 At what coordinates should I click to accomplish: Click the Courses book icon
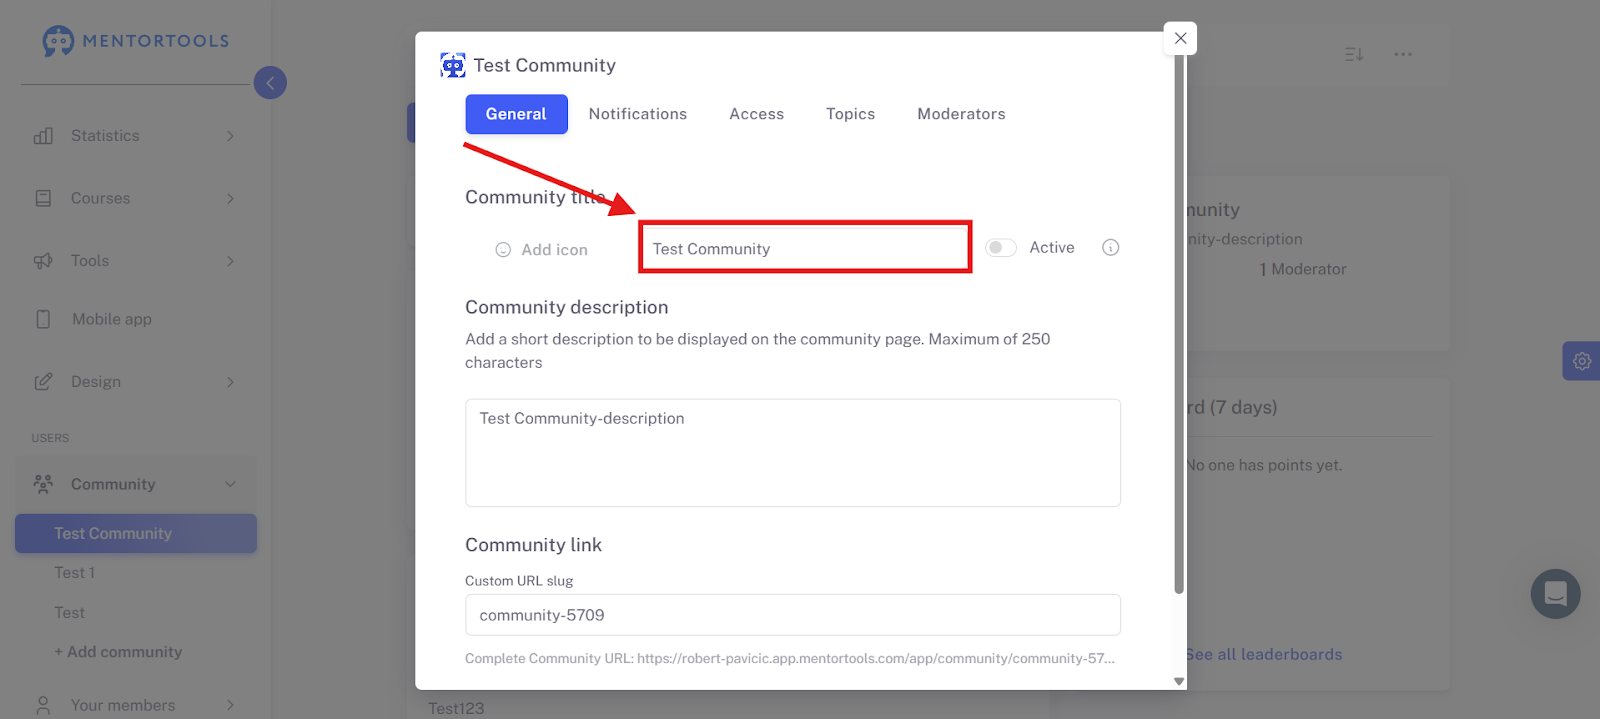click(43, 198)
